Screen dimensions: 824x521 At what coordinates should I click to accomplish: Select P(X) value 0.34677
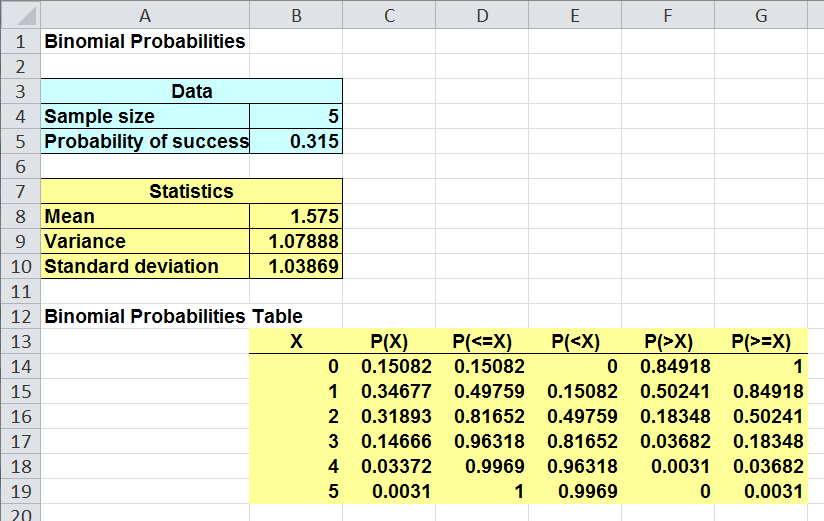pos(389,391)
